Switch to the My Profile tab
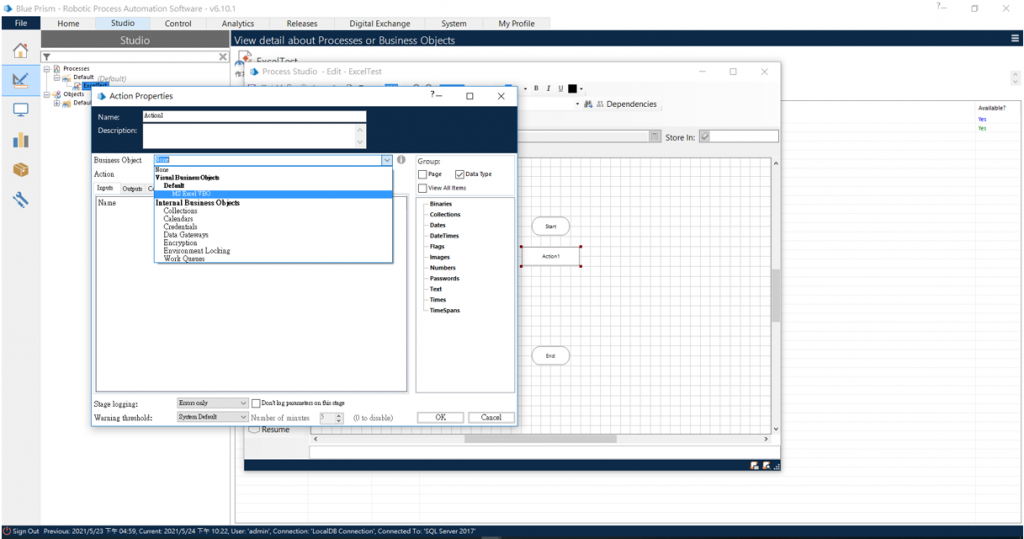 [x=516, y=24]
